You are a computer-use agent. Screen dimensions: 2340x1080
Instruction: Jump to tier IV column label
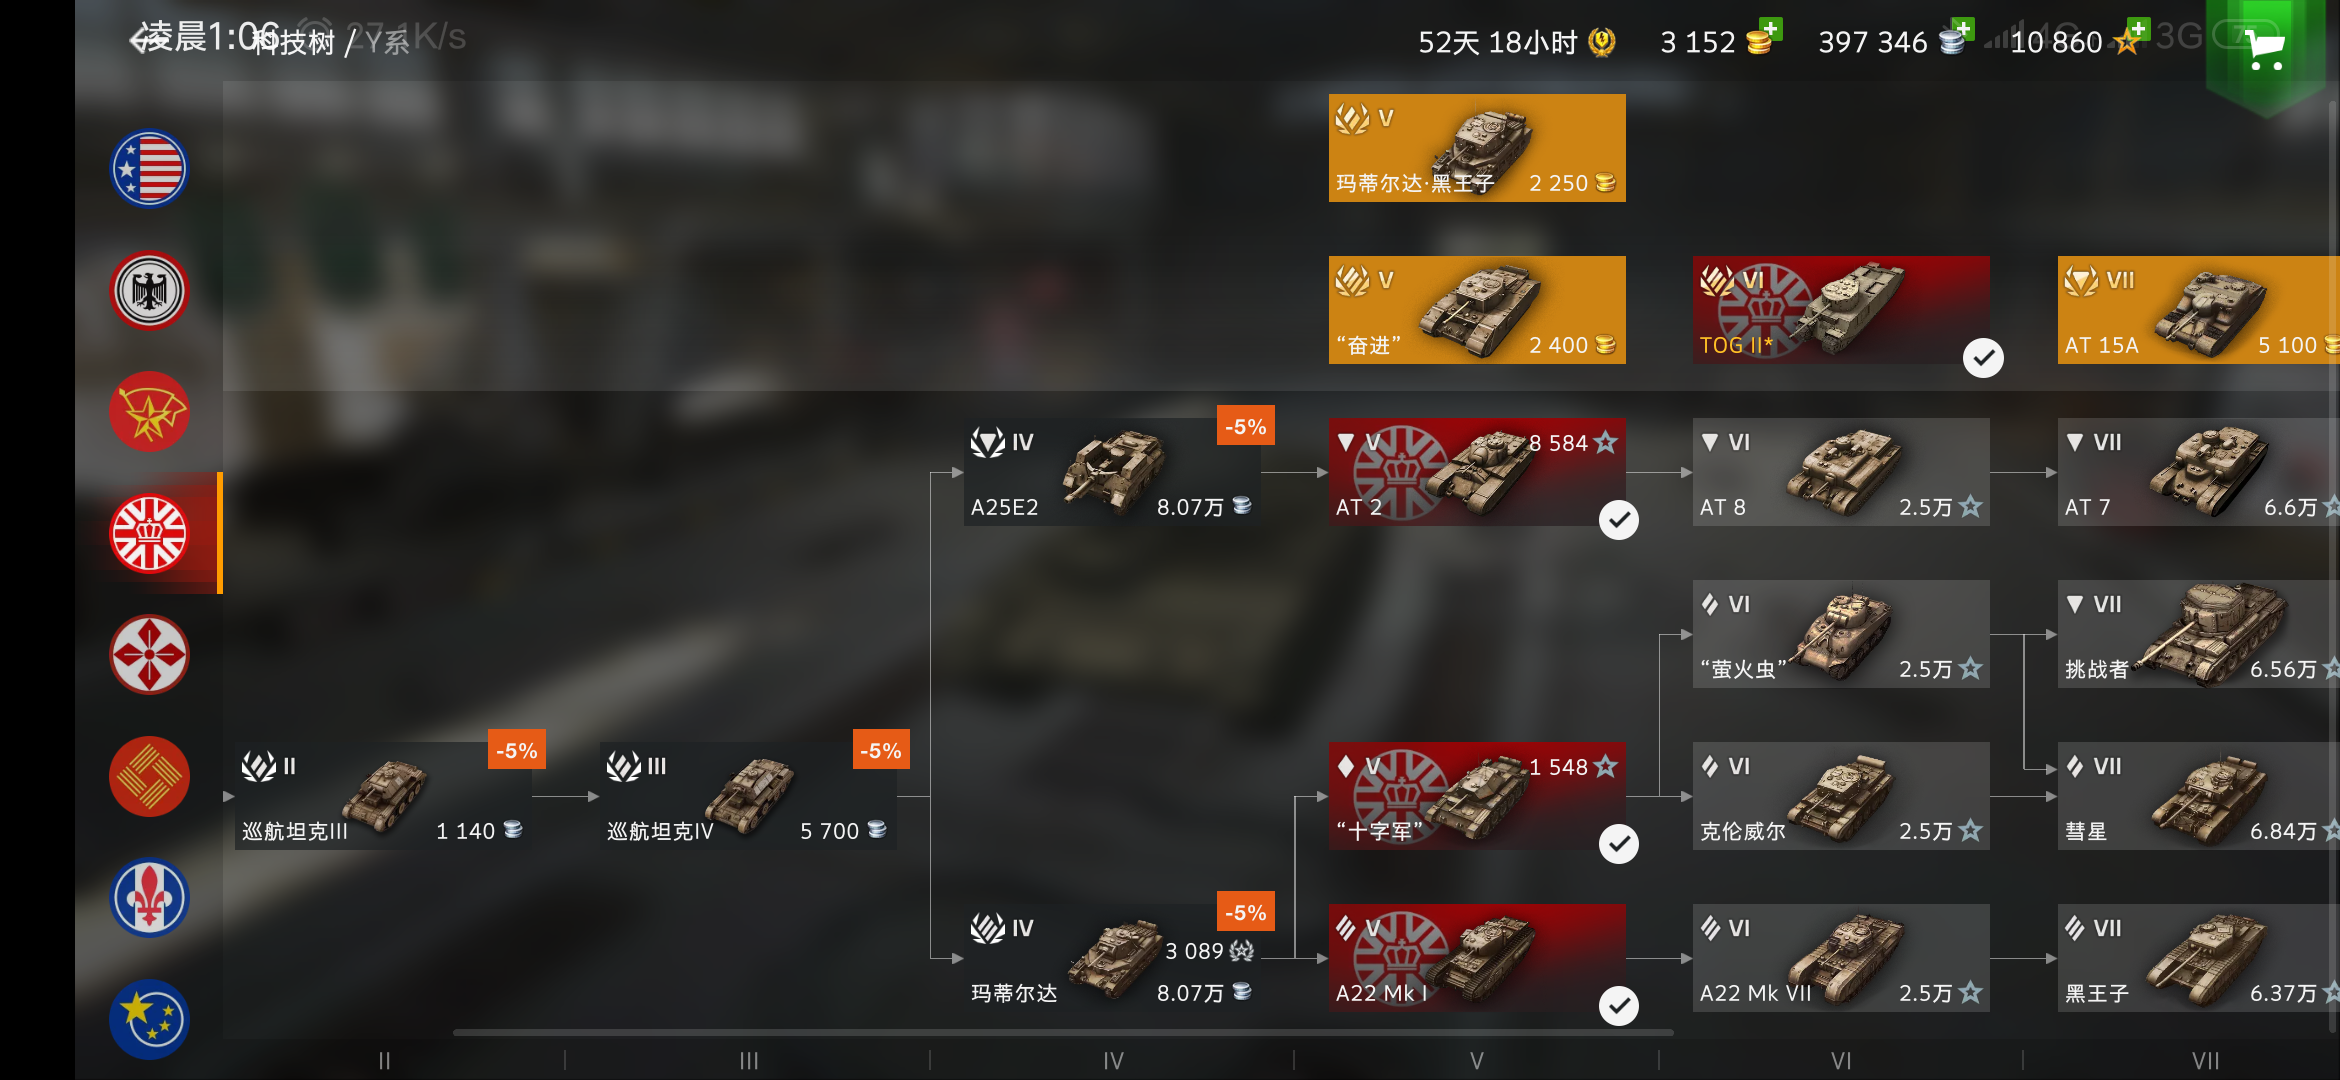click(x=1113, y=1061)
